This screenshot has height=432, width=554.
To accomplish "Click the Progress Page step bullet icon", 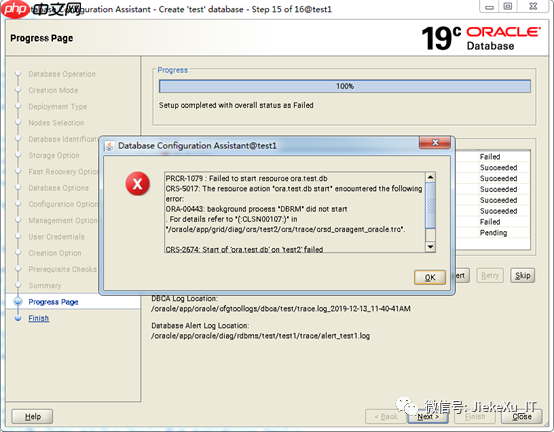I will click(x=18, y=301).
